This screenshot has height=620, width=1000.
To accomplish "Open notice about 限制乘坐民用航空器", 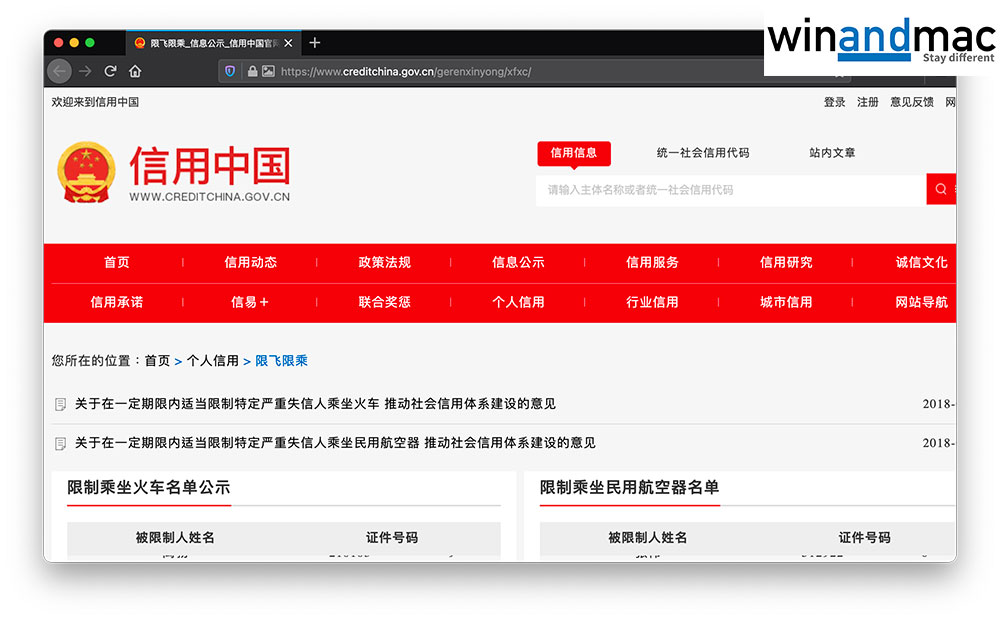I will [335, 443].
